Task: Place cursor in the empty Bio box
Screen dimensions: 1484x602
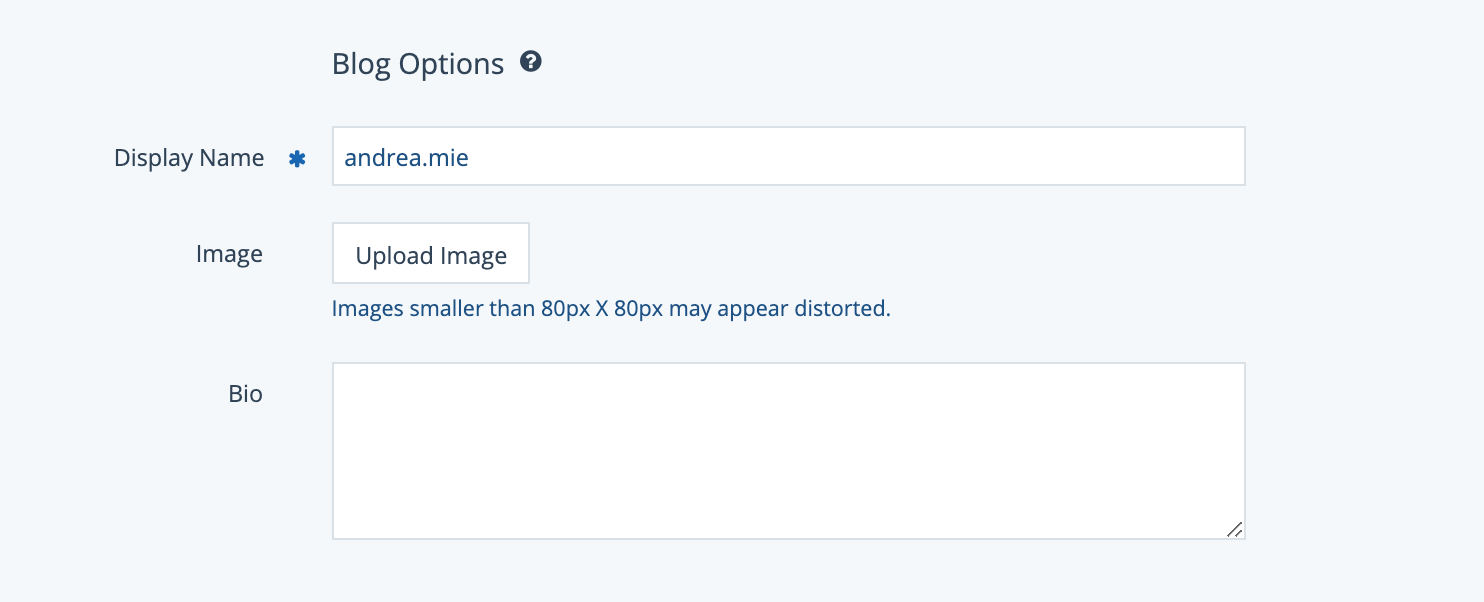Action: (x=788, y=450)
